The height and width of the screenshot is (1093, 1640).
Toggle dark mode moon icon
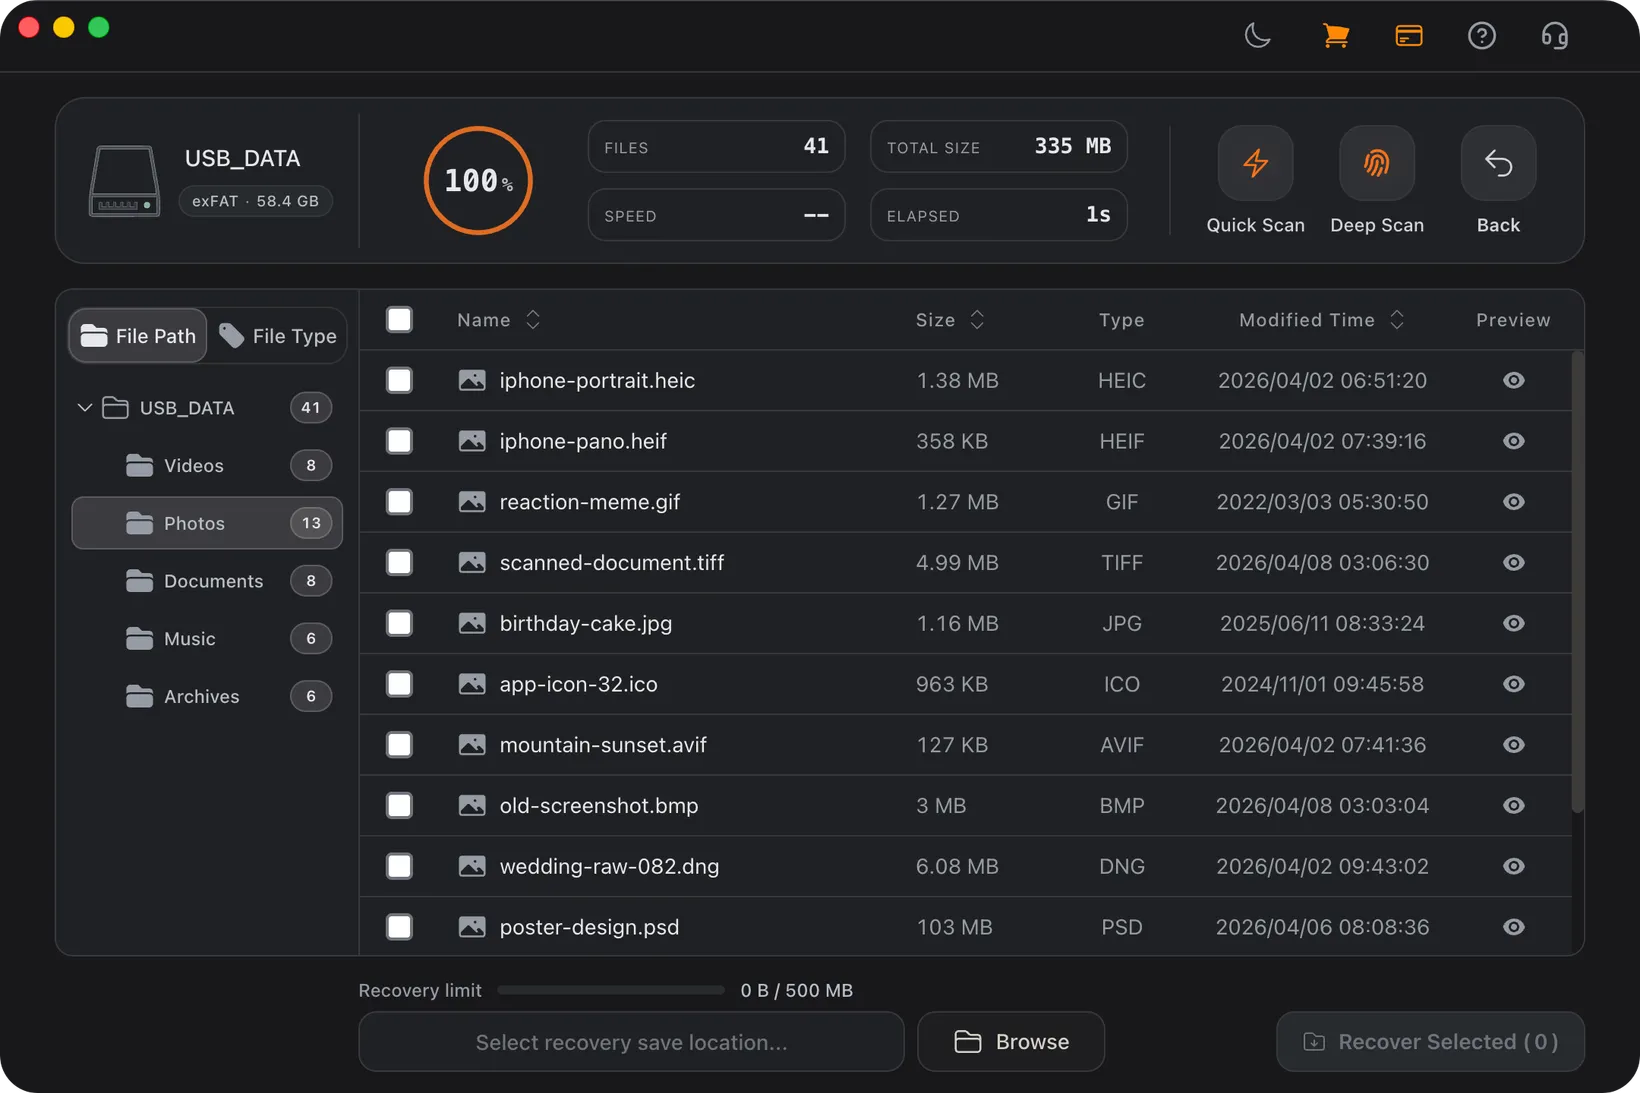click(x=1257, y=36)
